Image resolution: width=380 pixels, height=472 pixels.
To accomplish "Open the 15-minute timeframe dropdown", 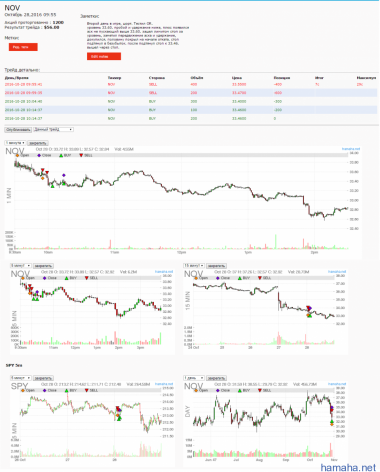I will [194, 266].
